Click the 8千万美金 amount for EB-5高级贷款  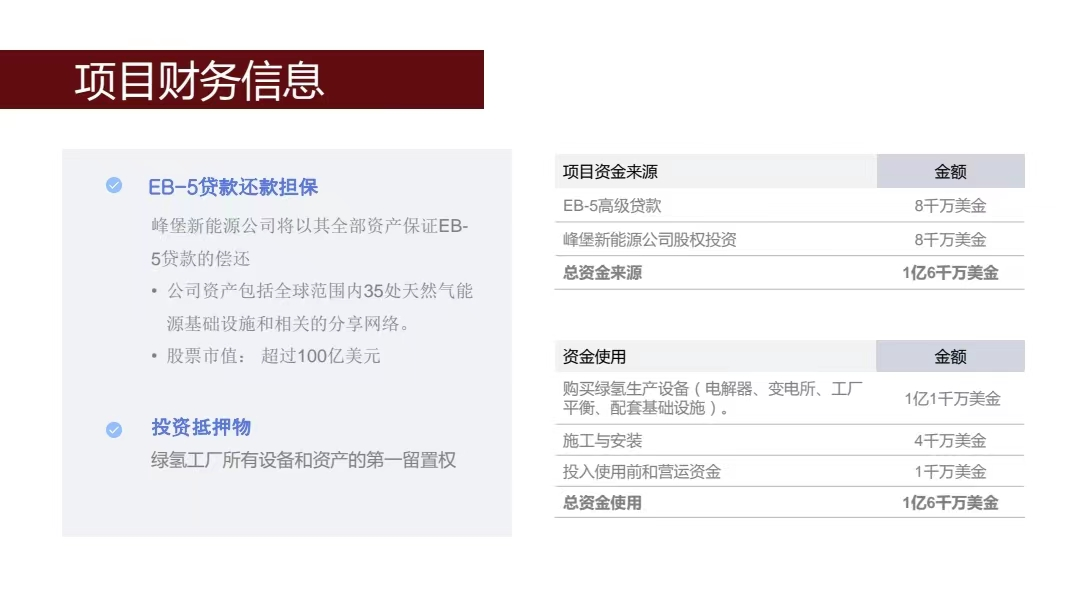(x=950, y=206)
